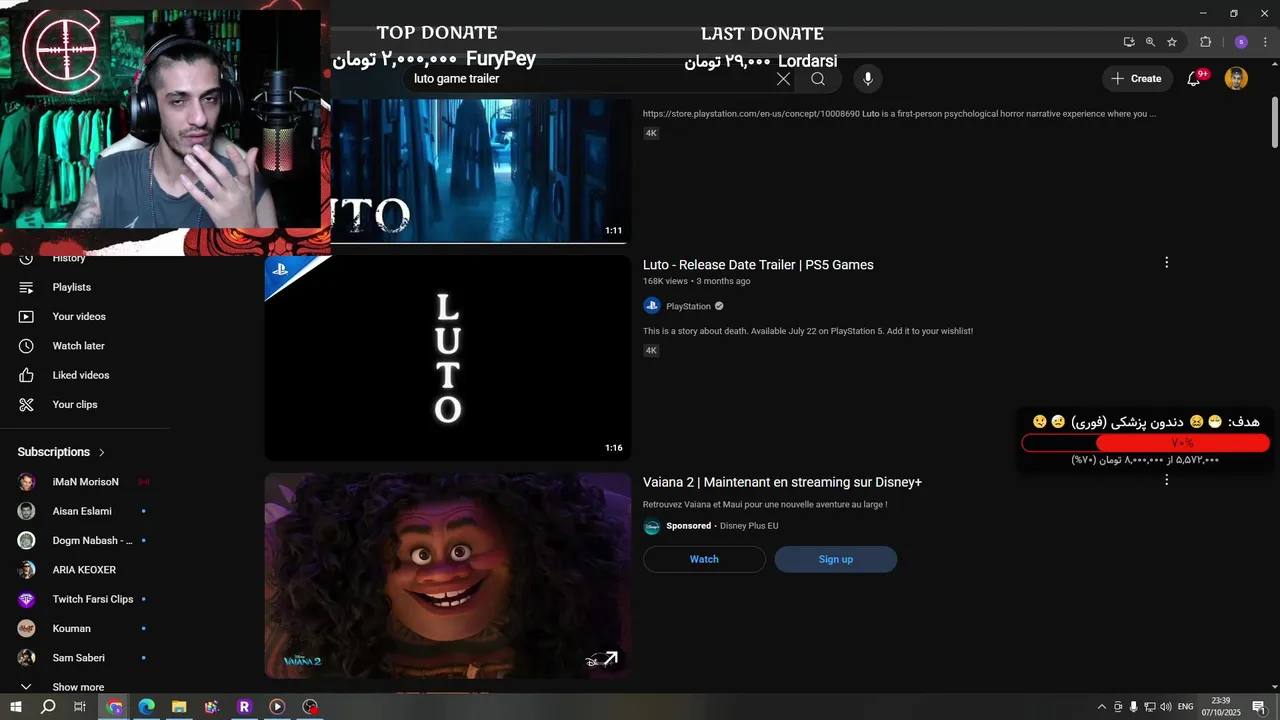
Task: Open Your videos in the sidebar
Action: pyautogui.click(x=79, y=316)
